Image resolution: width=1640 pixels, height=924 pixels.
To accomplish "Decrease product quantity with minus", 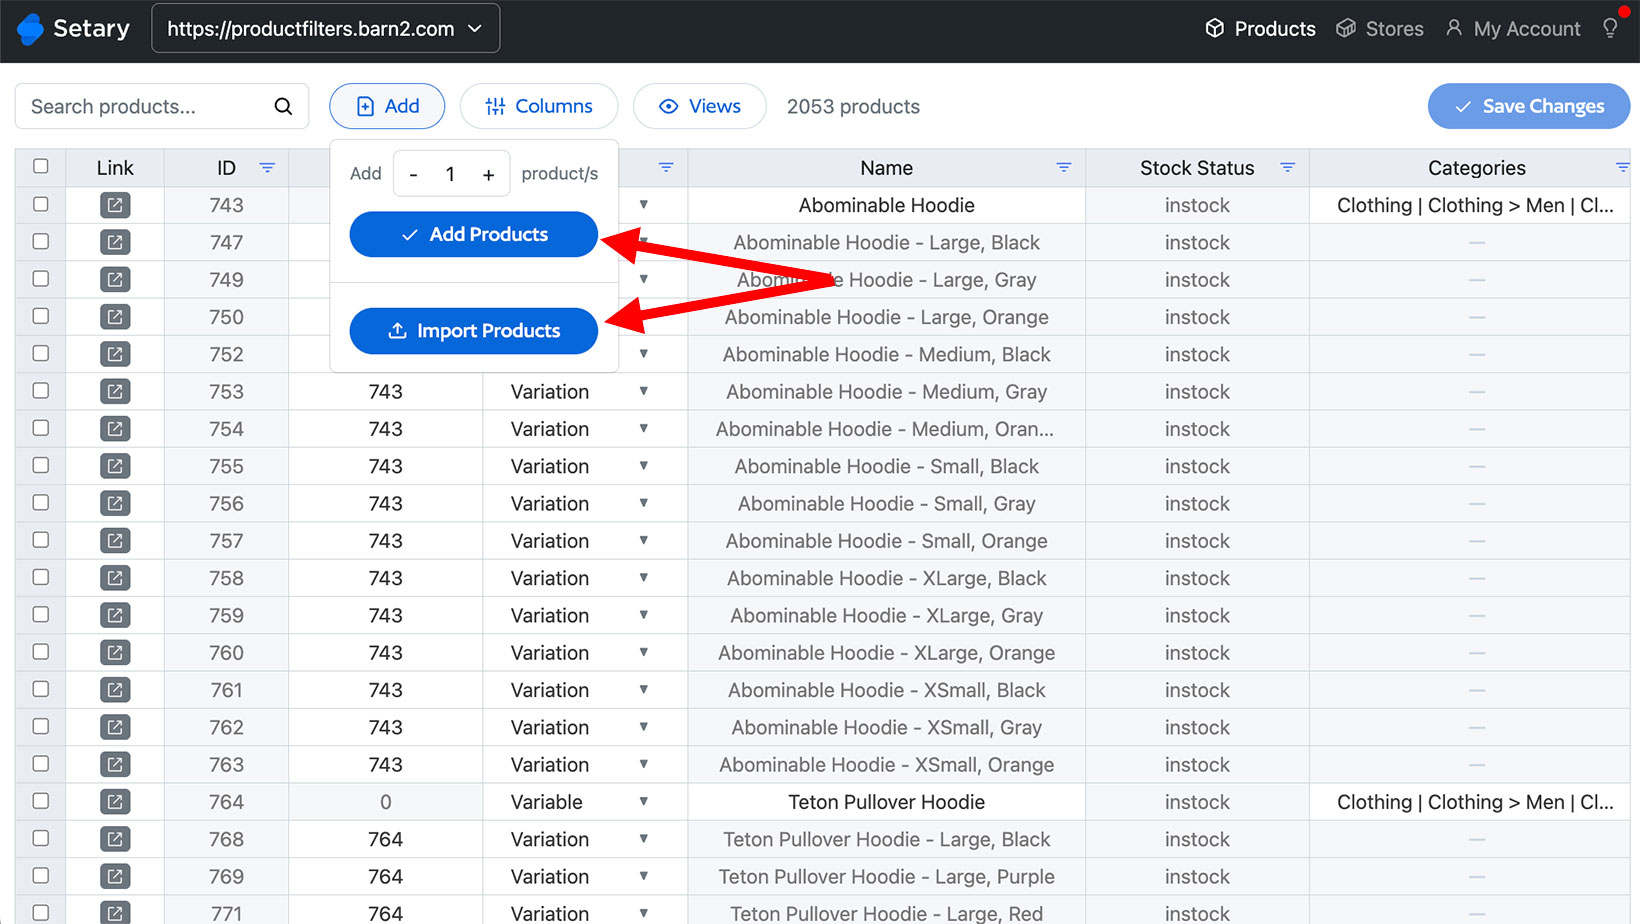I will point(413,174).
